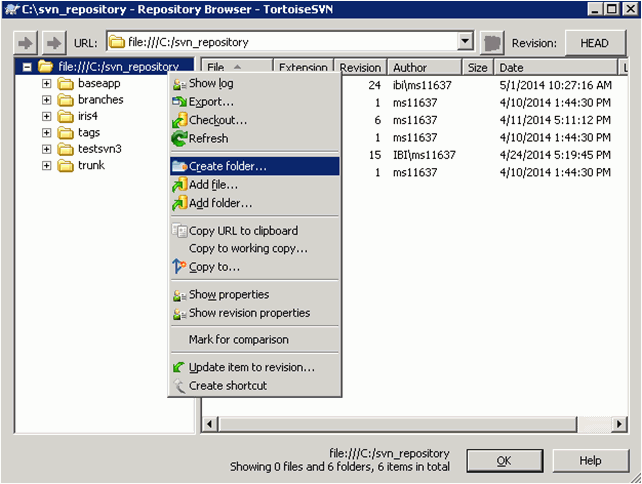642x484 pixels.
Task: Click the tags folder icon
Action: (x=65, y=133)
